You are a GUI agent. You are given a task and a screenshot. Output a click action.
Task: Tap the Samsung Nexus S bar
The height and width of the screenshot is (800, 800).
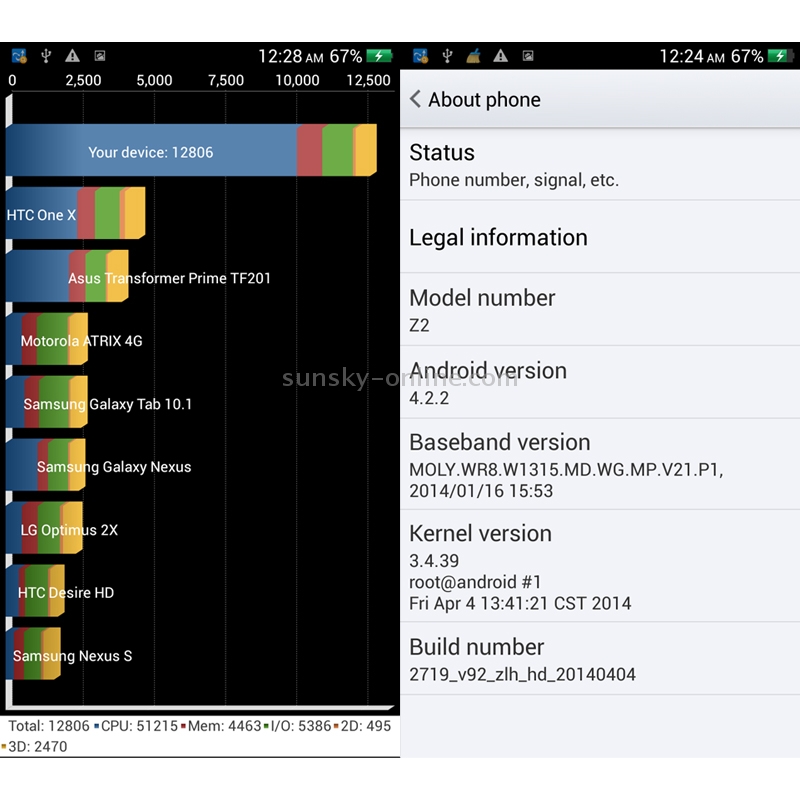click(33, 654)
